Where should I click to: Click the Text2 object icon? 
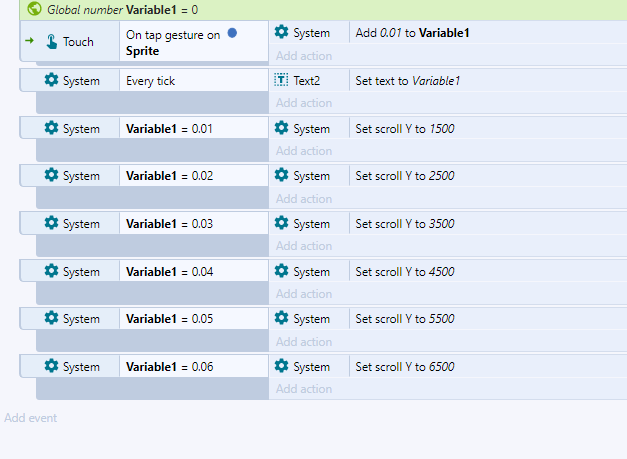tap(281, 80)
